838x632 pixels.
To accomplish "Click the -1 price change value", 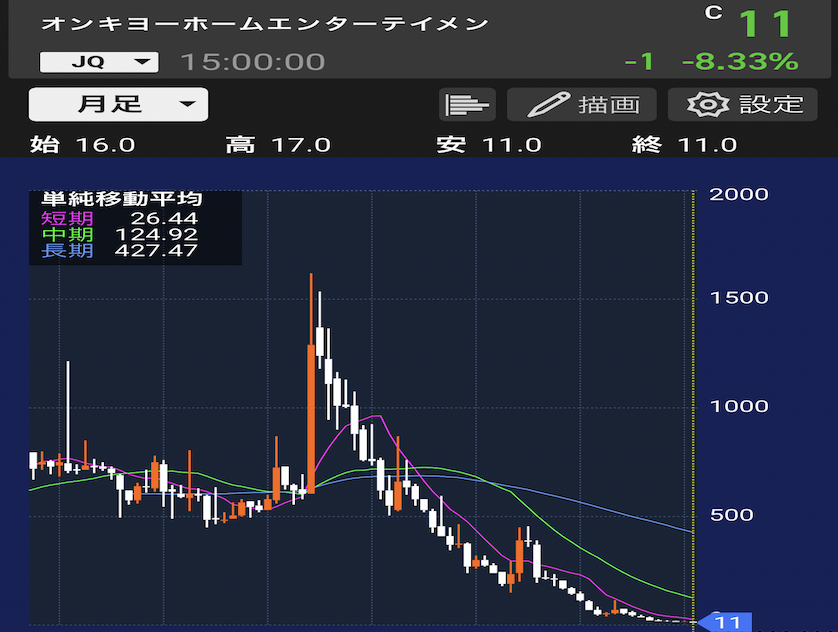I will pyautogui.click(x=639, y=62).
